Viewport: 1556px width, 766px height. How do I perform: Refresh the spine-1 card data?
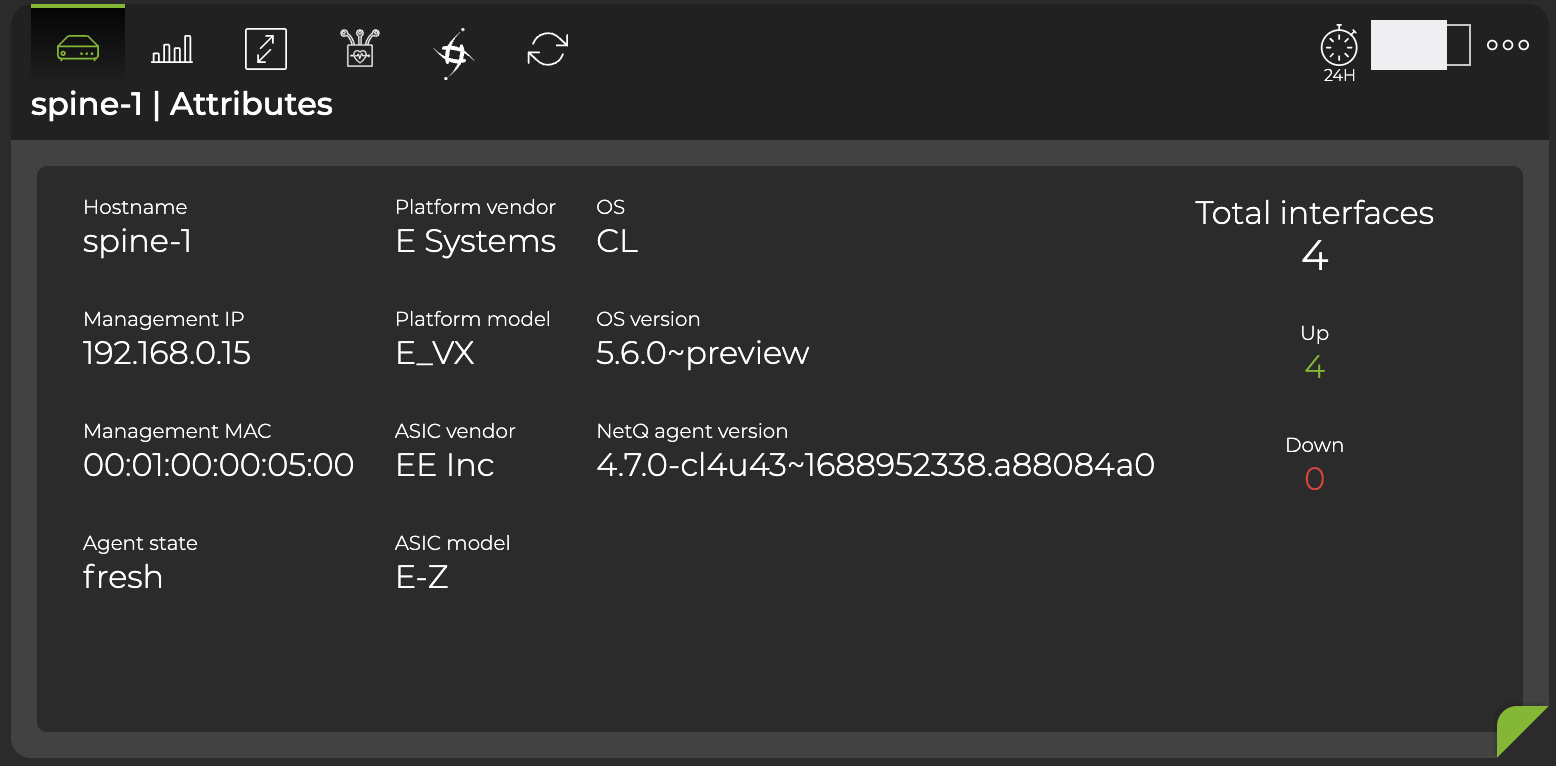(546, 47)
